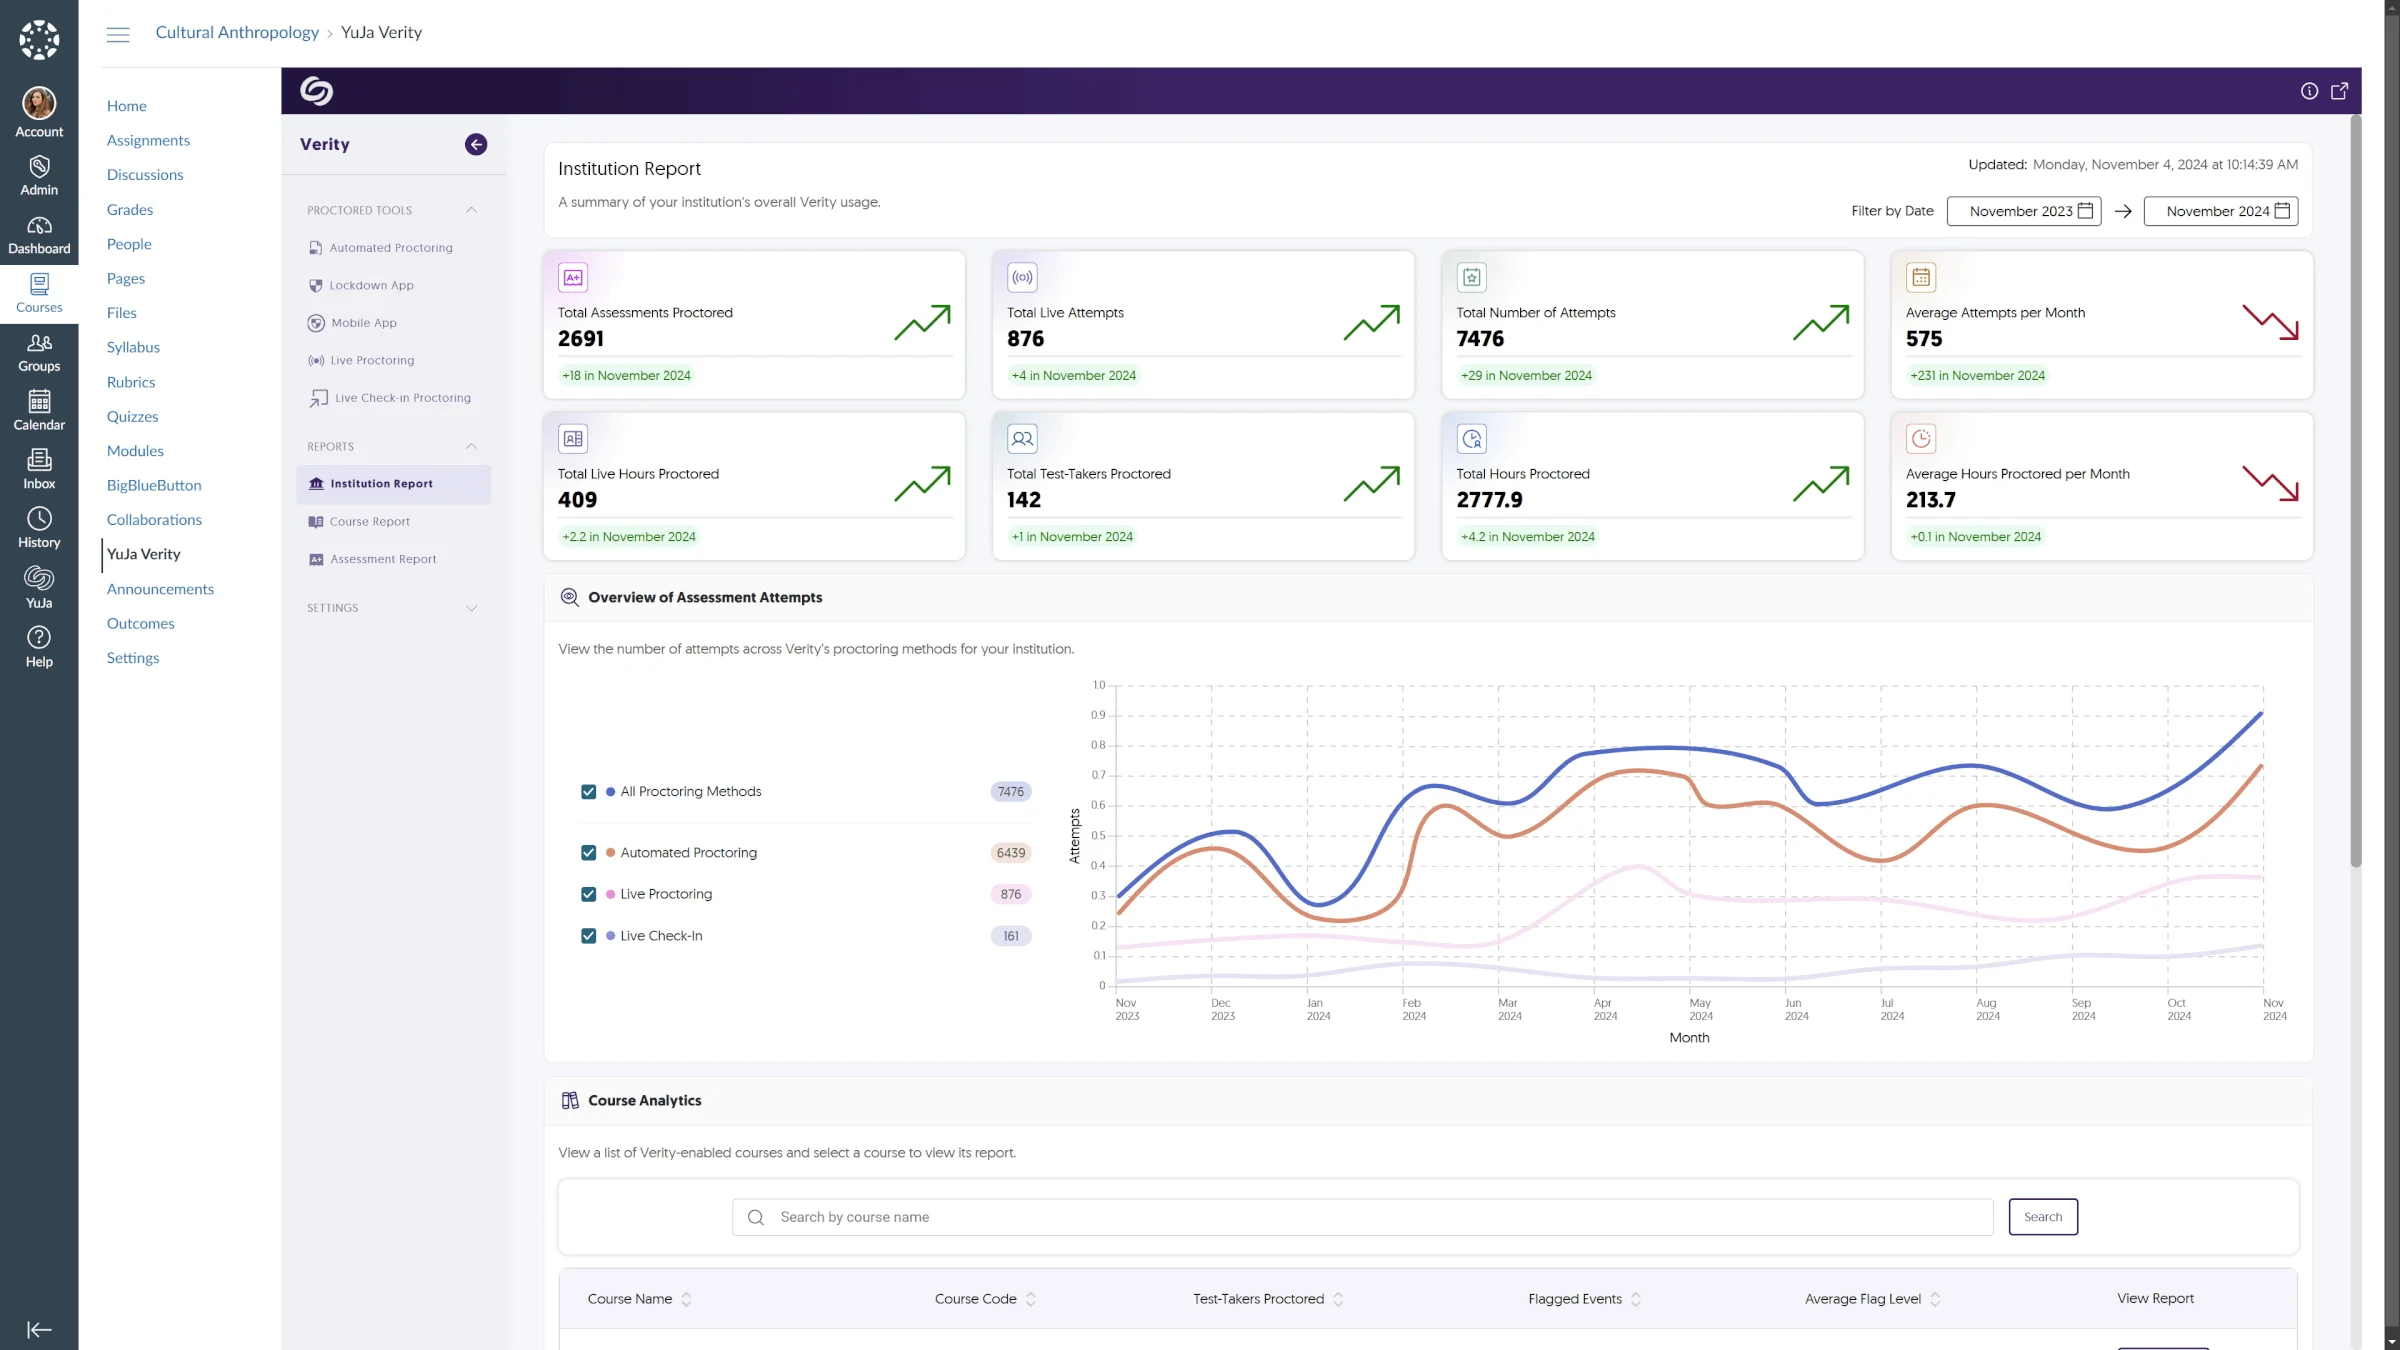Click the Cultural Anthropology breadcrumb link
The width and height of the screenshot is (2400, 1350).
pos(237,33)
